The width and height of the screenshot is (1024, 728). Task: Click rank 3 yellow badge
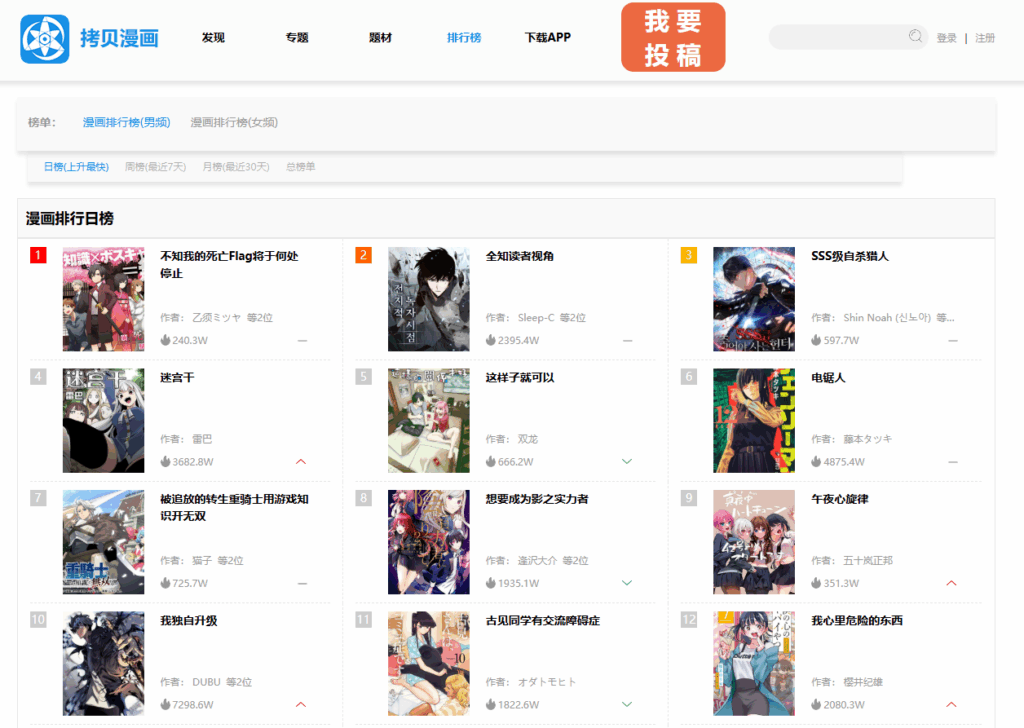[689, 255]
